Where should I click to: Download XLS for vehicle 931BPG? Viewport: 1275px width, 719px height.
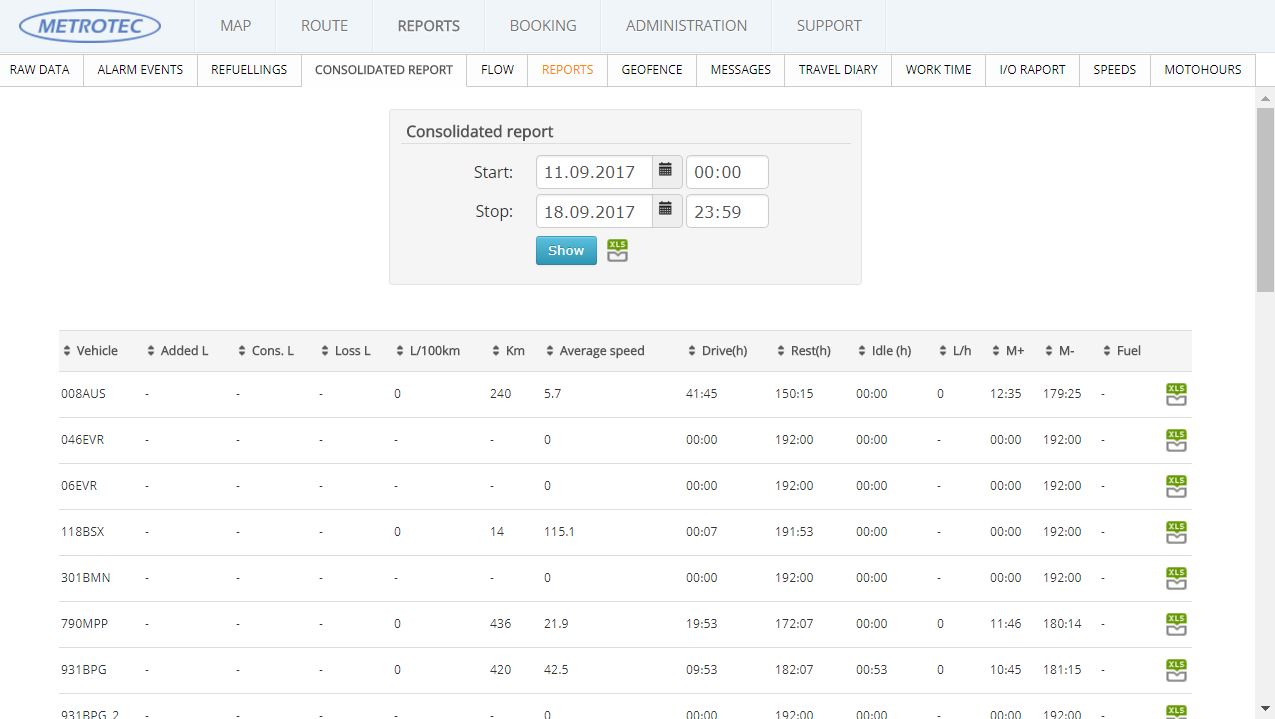(x=1176, y=670)
